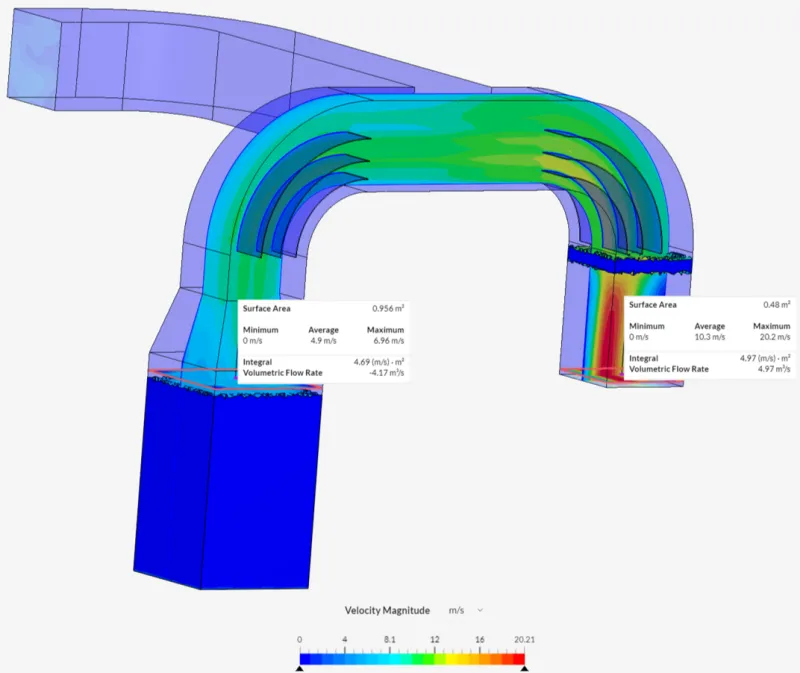The width and height of the screenshot is (800, 673).
Task: Click the 12 tick label on legend
Action: click(x=434, y=639)
